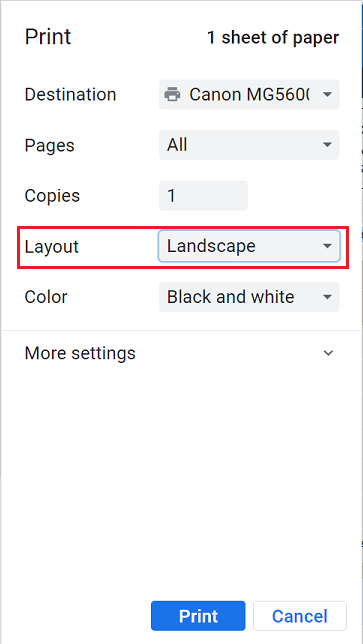Viewport: 363px width, 644px height.
Task: Click the Copies label text
Action: click(52, 196)
